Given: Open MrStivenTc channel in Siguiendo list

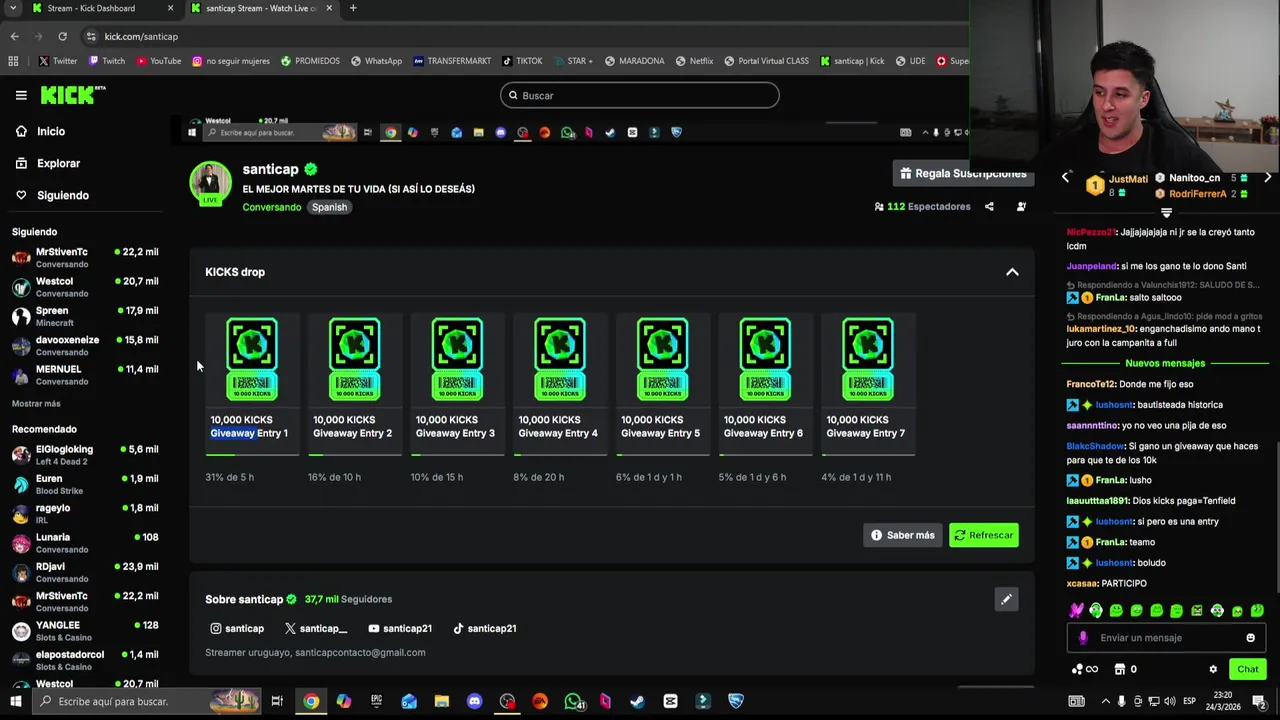Looking at the screenshot, I should click(85, 258).
